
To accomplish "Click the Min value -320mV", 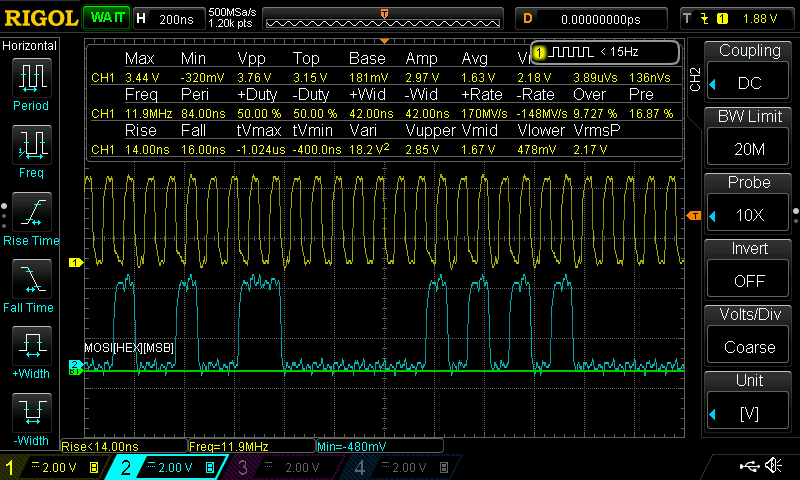I will (203, 78).
